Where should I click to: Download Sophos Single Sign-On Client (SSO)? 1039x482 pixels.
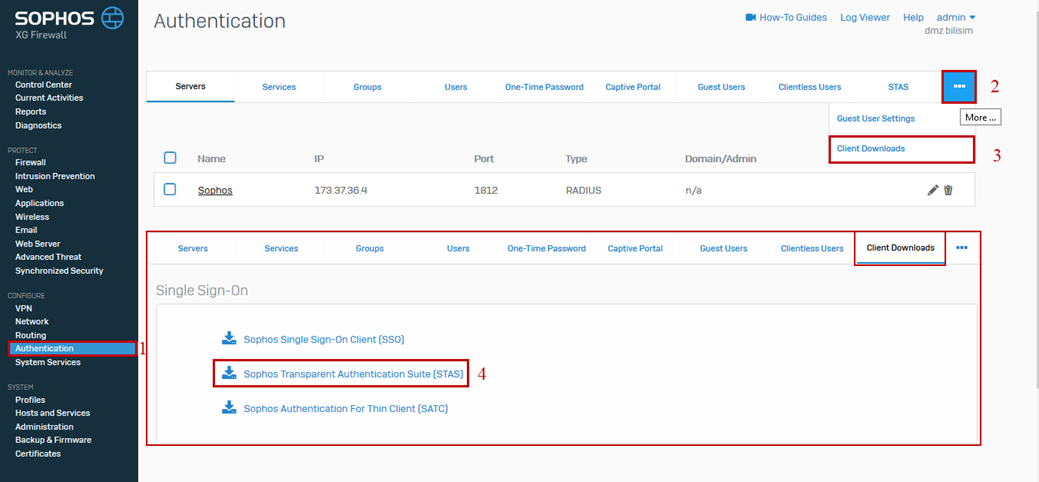point(324,339)
